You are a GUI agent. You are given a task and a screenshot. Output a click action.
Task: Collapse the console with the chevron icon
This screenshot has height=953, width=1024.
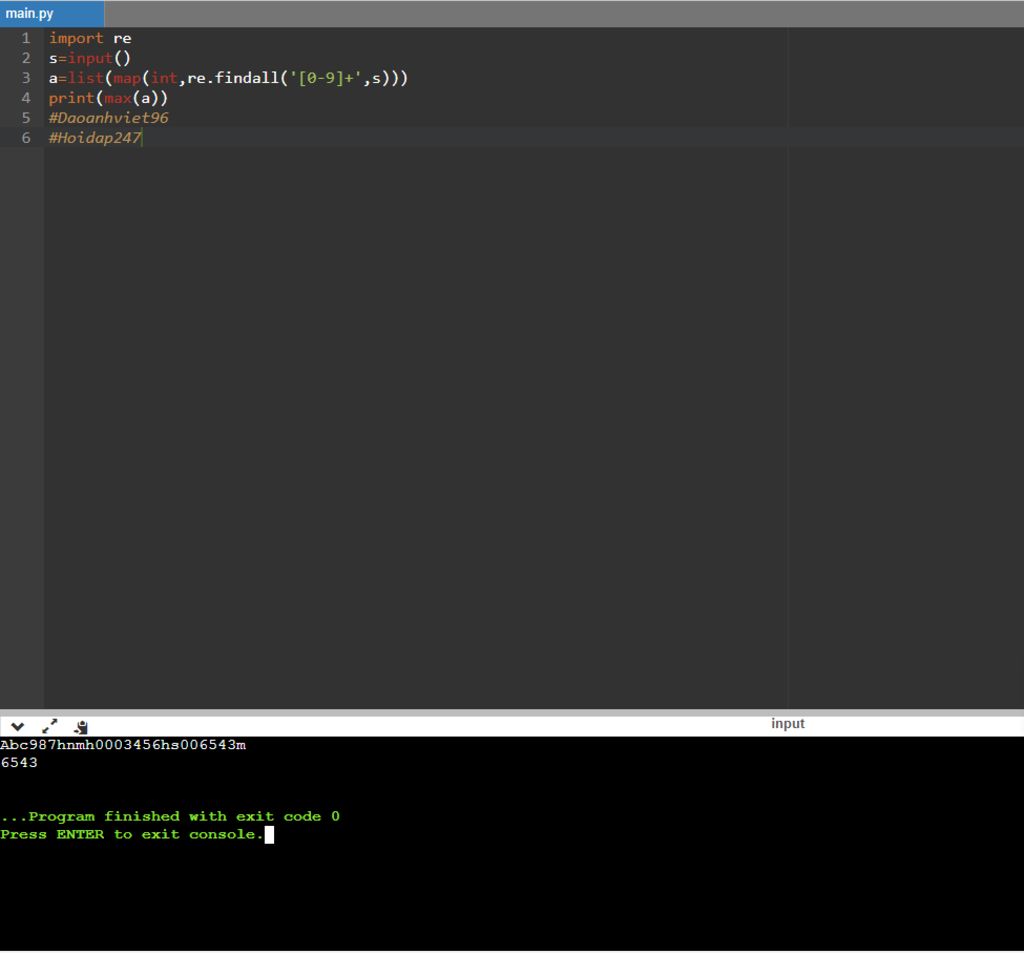tap(18, 727)
